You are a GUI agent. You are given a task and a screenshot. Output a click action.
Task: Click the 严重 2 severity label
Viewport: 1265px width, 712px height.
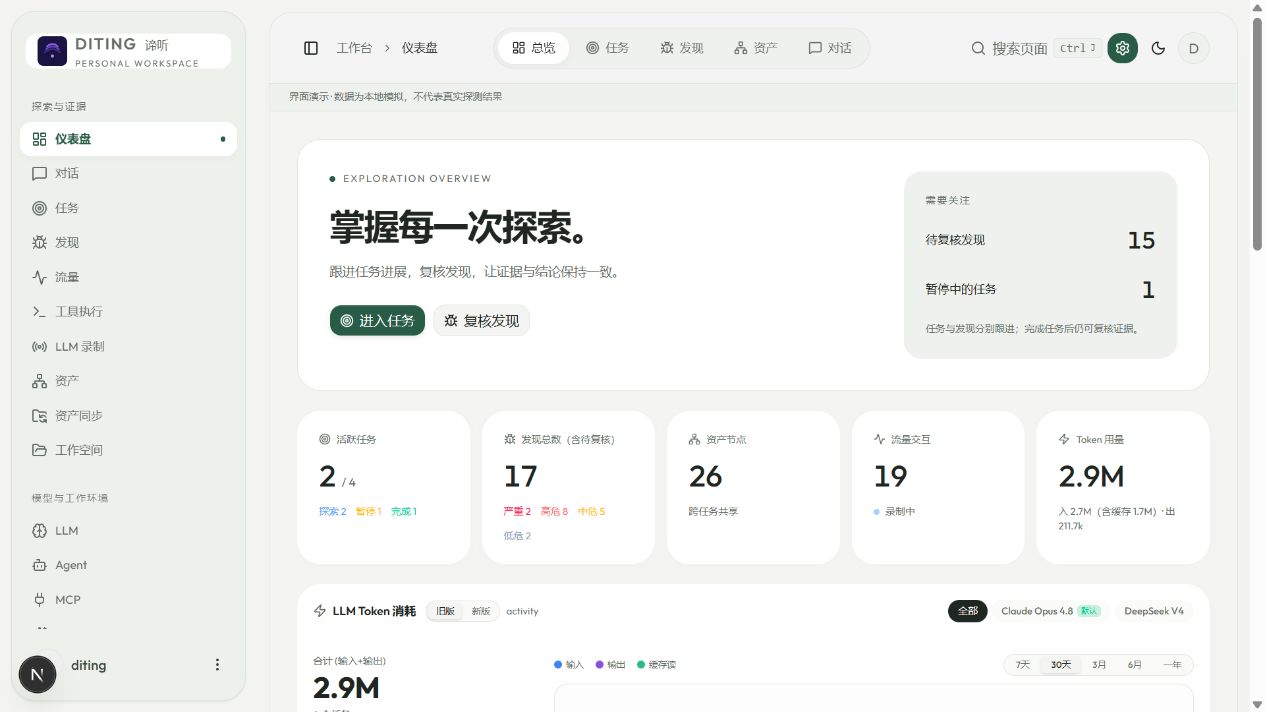coord(518,511)
